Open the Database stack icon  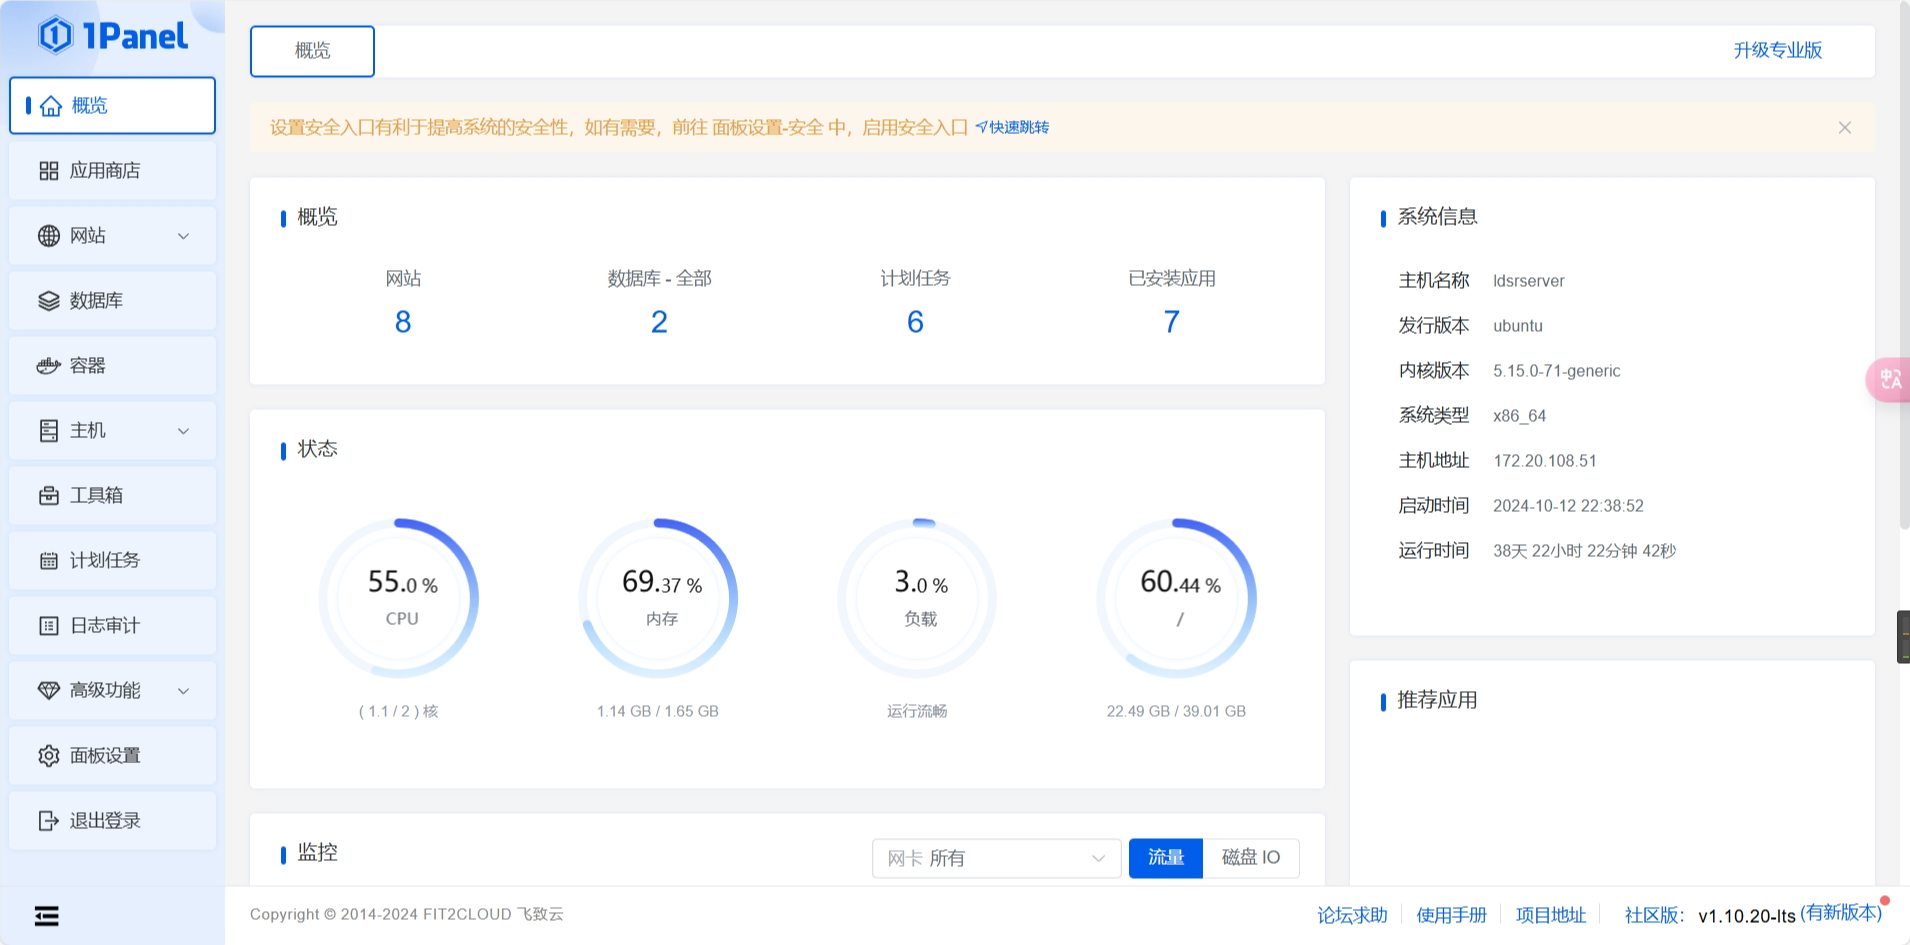coord(48,301)
